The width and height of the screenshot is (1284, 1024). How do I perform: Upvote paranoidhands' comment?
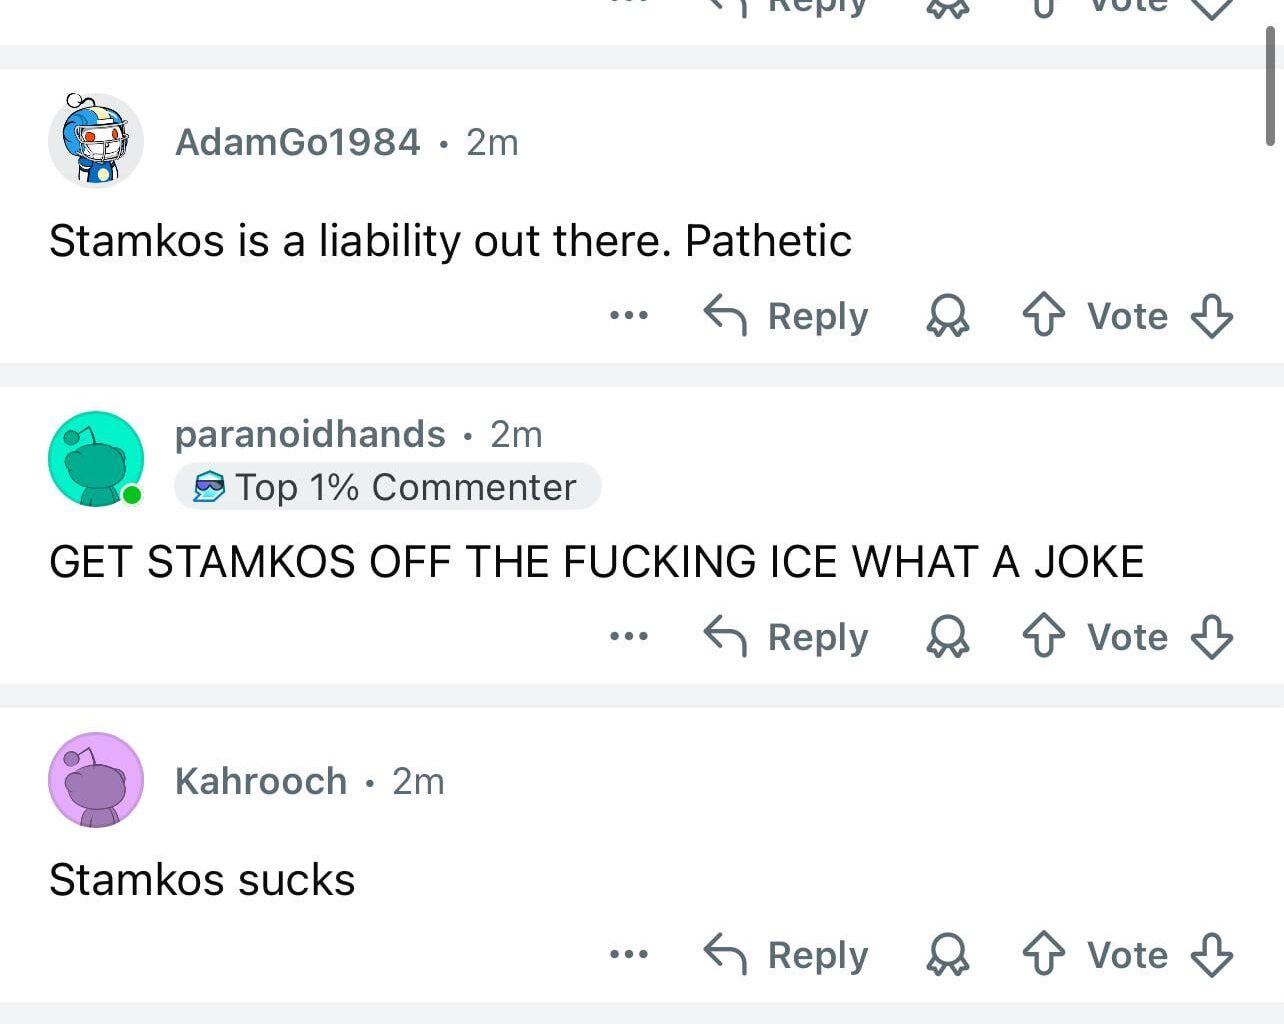click(x=1043, y=637)
